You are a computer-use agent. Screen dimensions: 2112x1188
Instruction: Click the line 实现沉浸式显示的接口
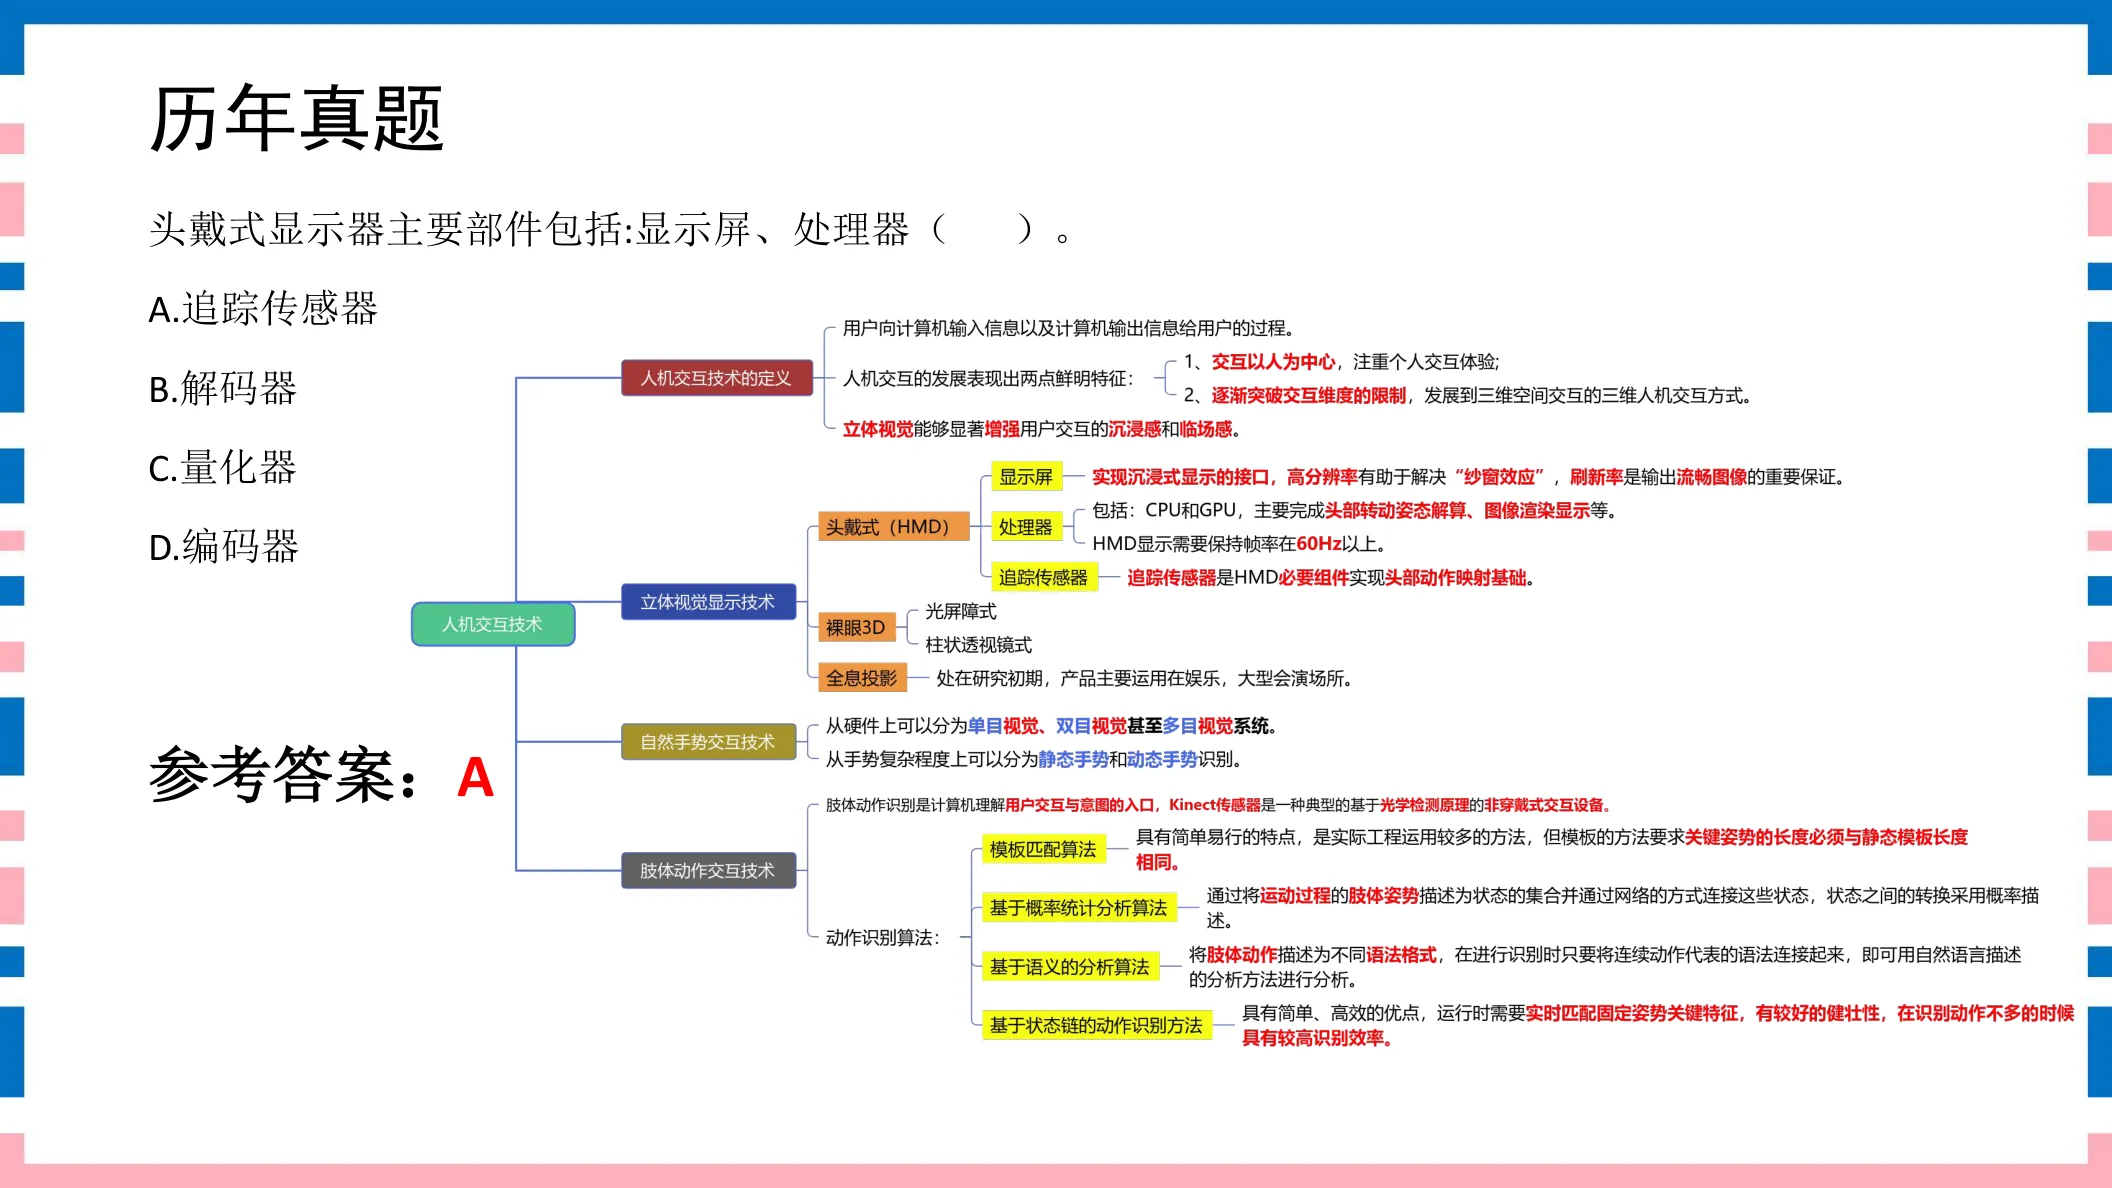coord(1468,477)
